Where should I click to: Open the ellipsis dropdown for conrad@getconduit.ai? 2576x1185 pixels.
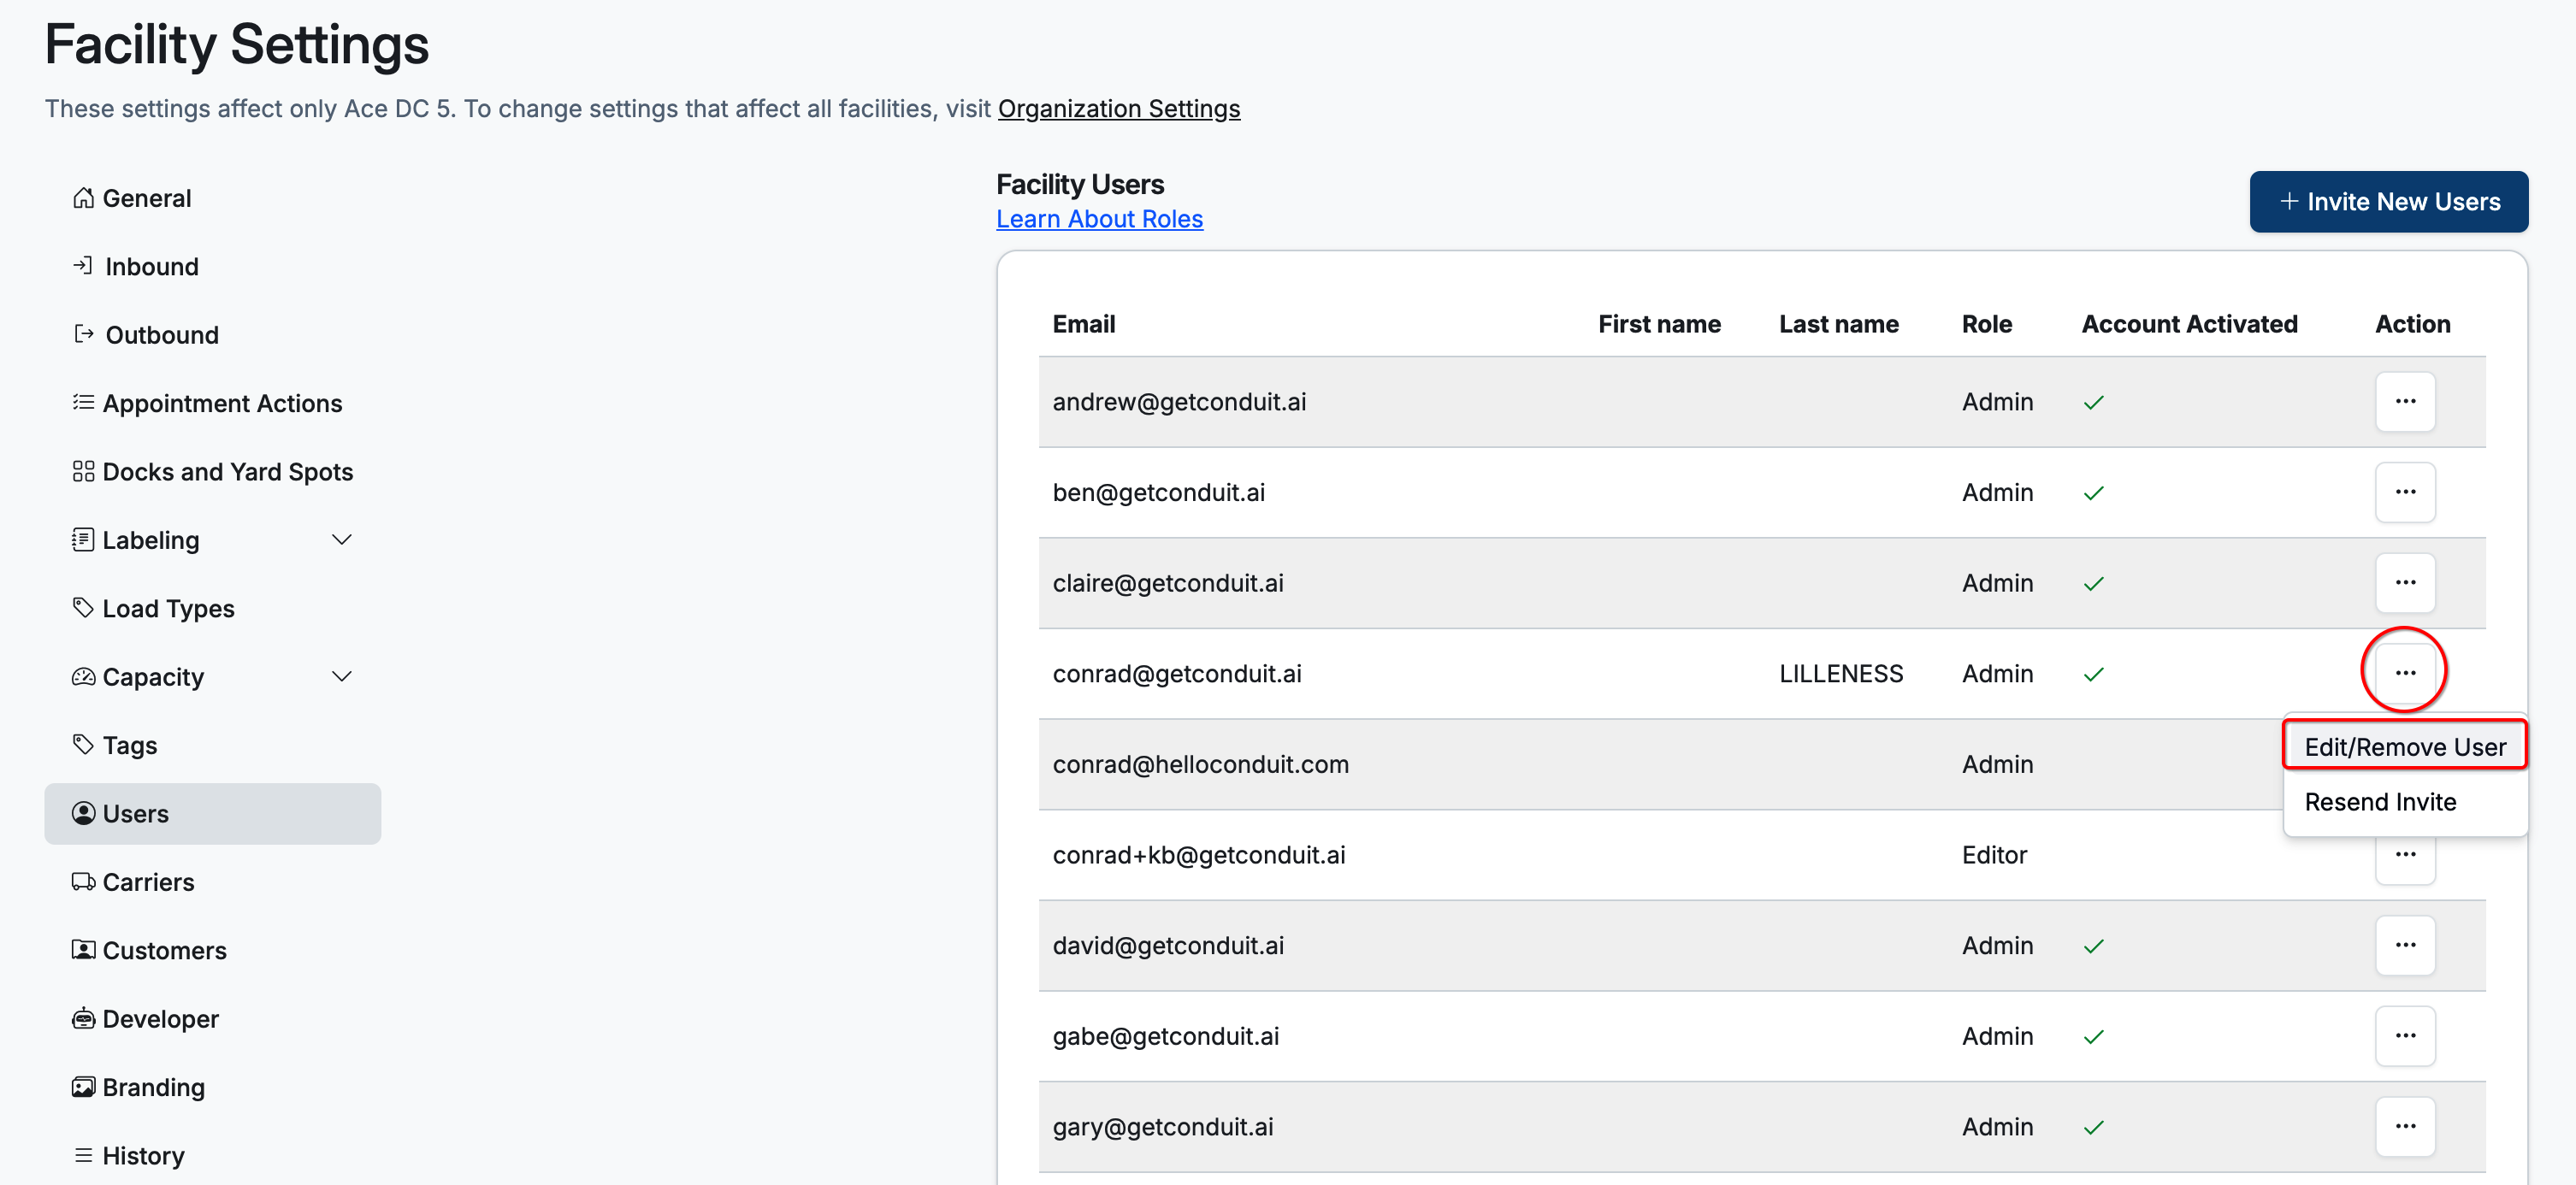[2405, 673]
